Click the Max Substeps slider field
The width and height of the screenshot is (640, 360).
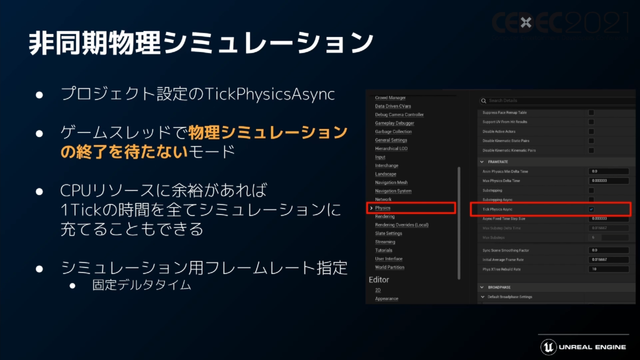pos(609,238)
